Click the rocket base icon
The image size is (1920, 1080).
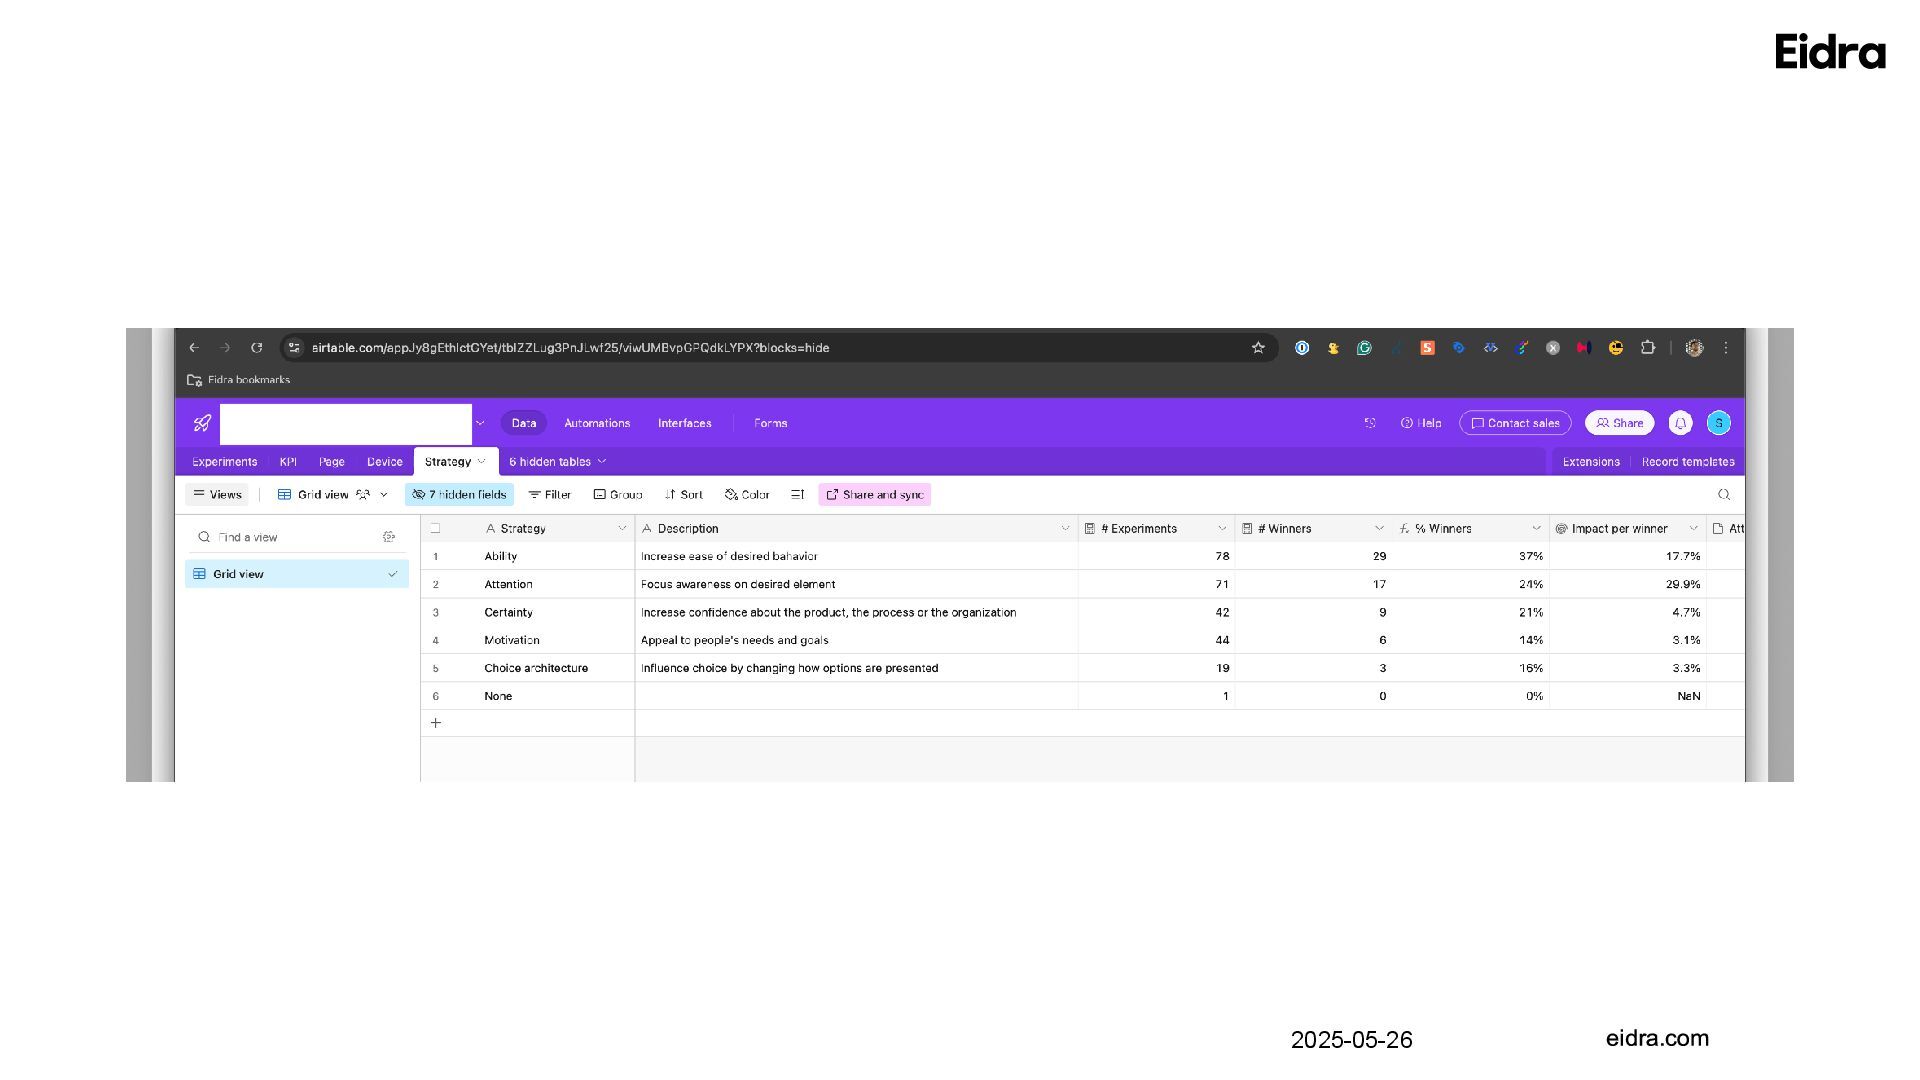[x=202, y=423]
